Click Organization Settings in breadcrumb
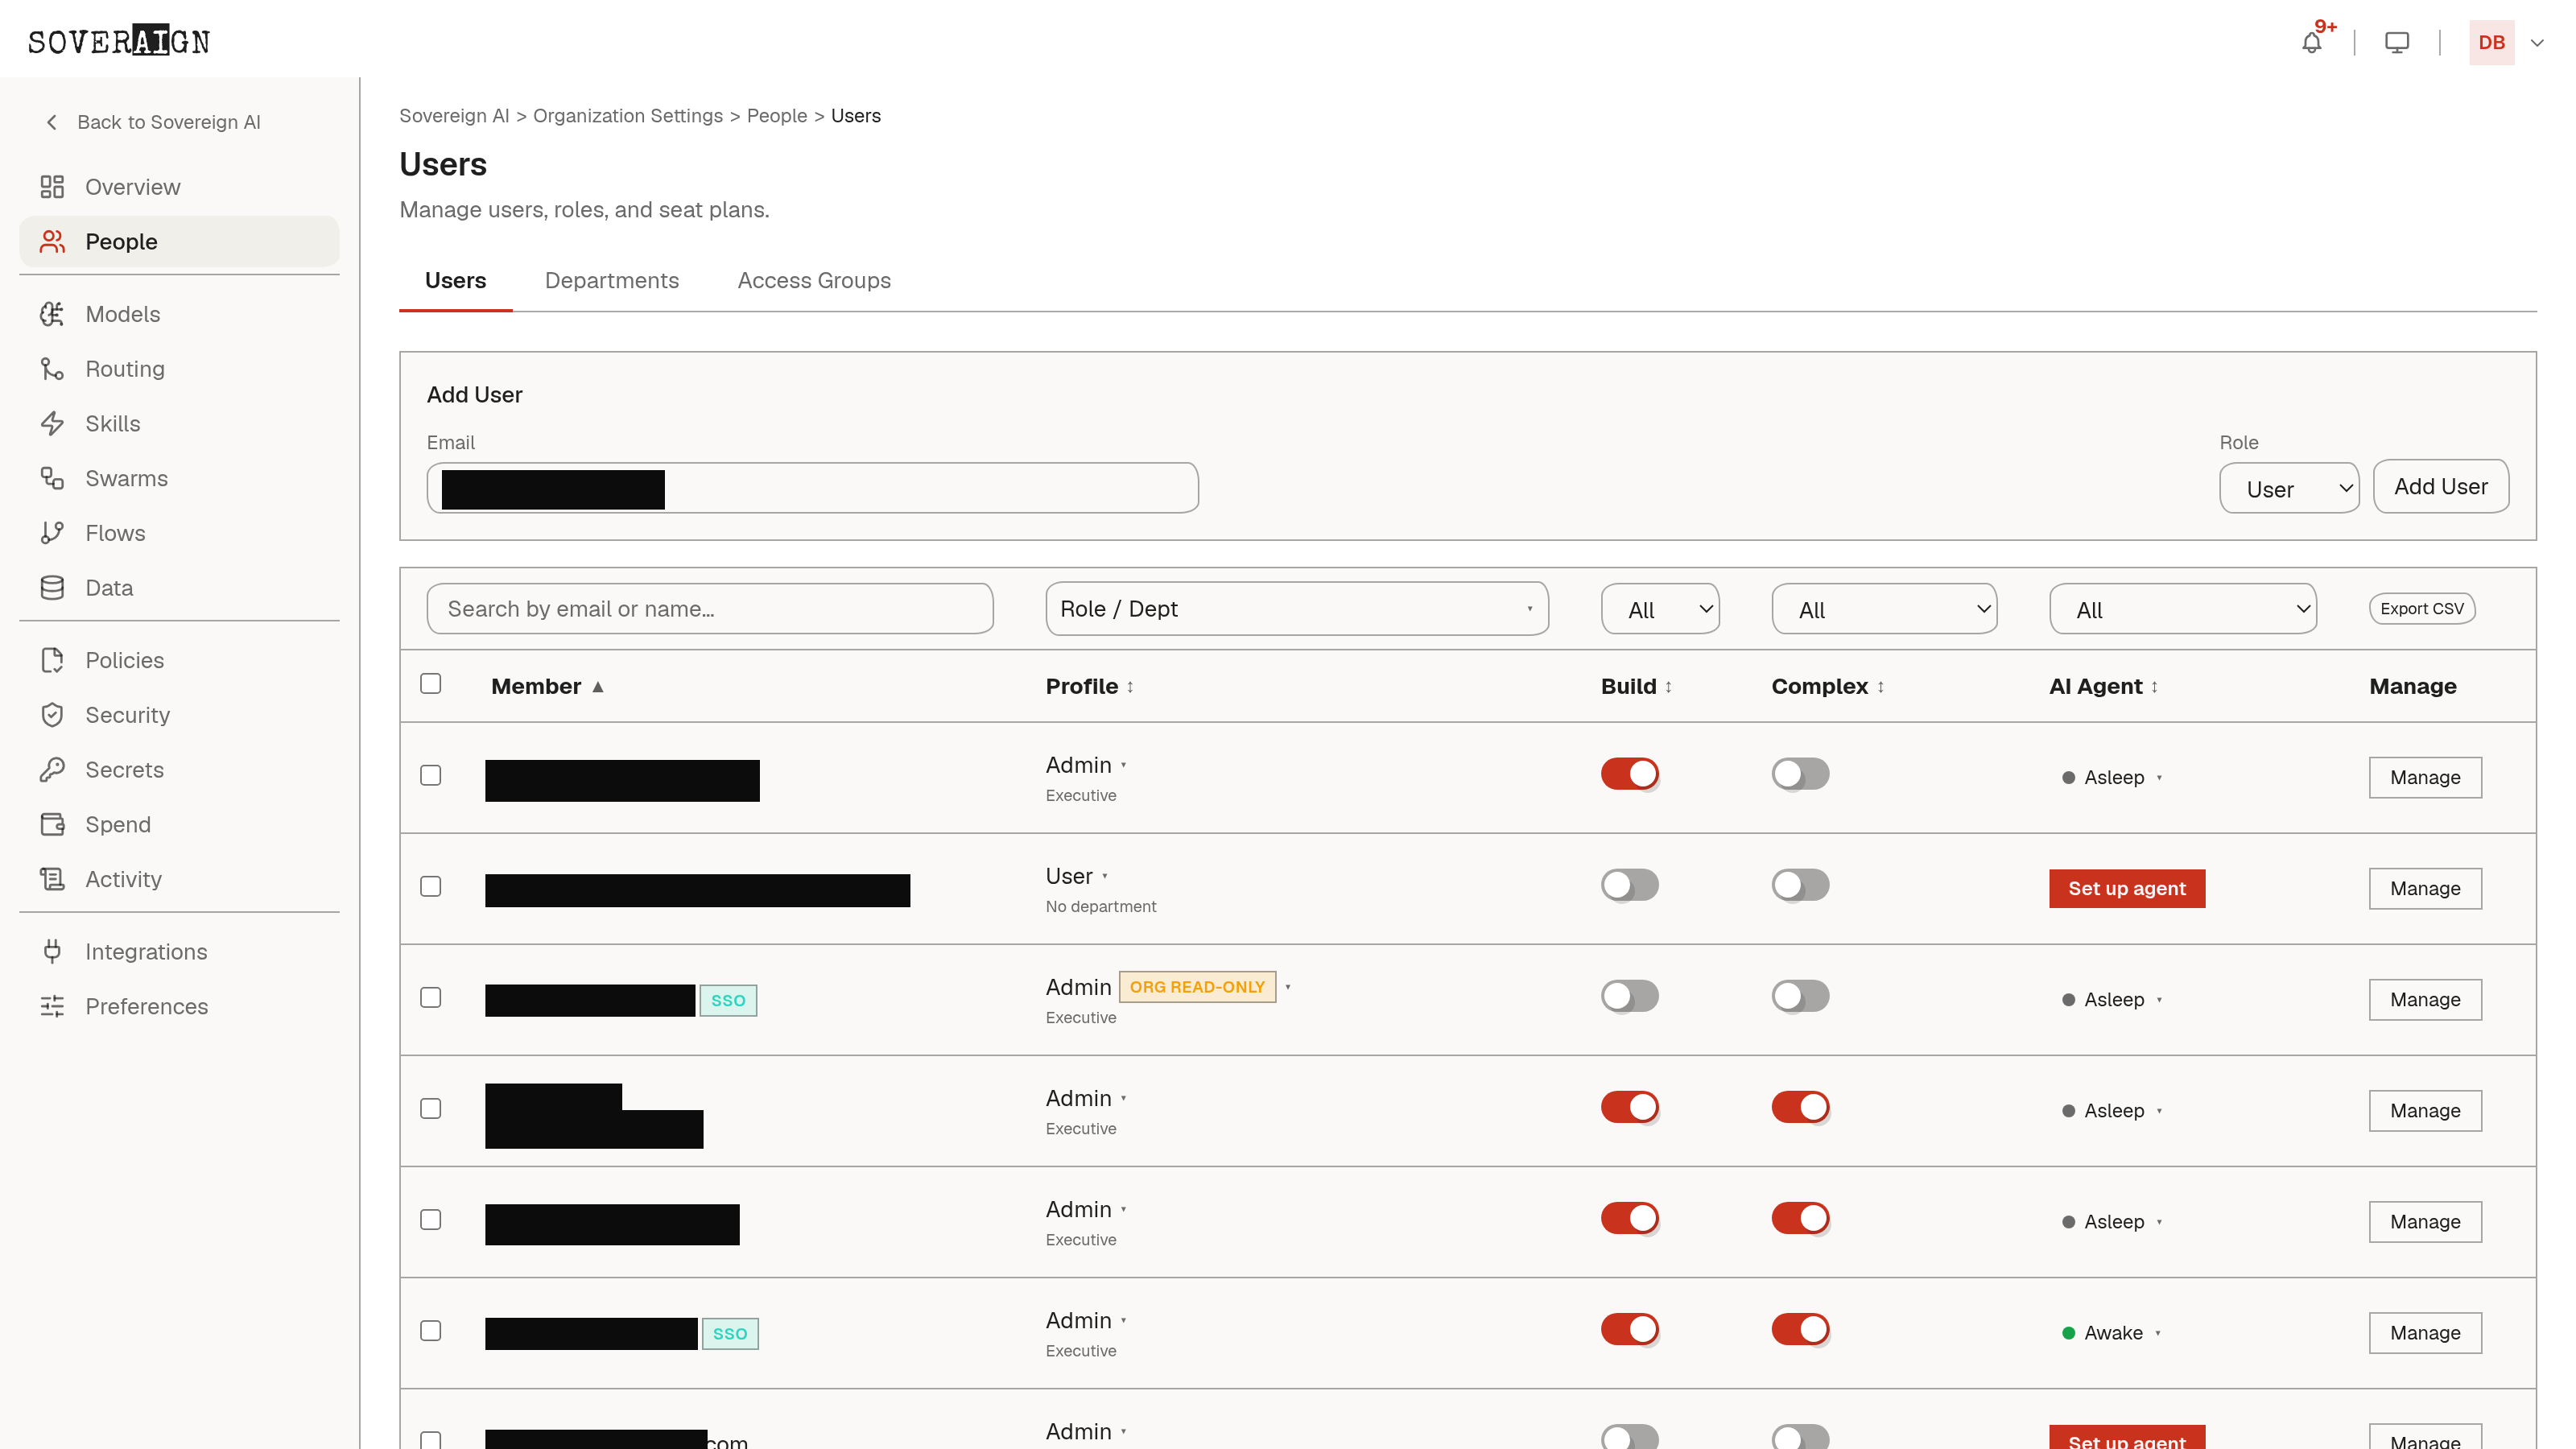 627,116
